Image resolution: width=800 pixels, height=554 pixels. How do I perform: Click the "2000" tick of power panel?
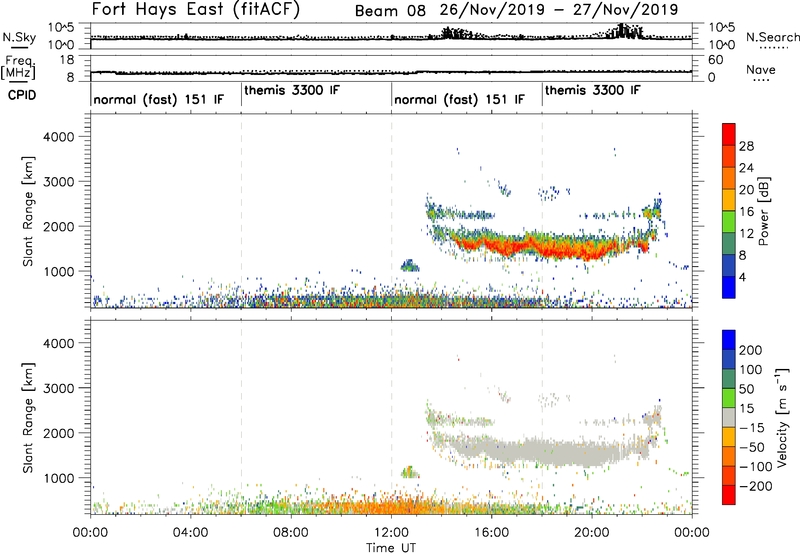(58, 226)
